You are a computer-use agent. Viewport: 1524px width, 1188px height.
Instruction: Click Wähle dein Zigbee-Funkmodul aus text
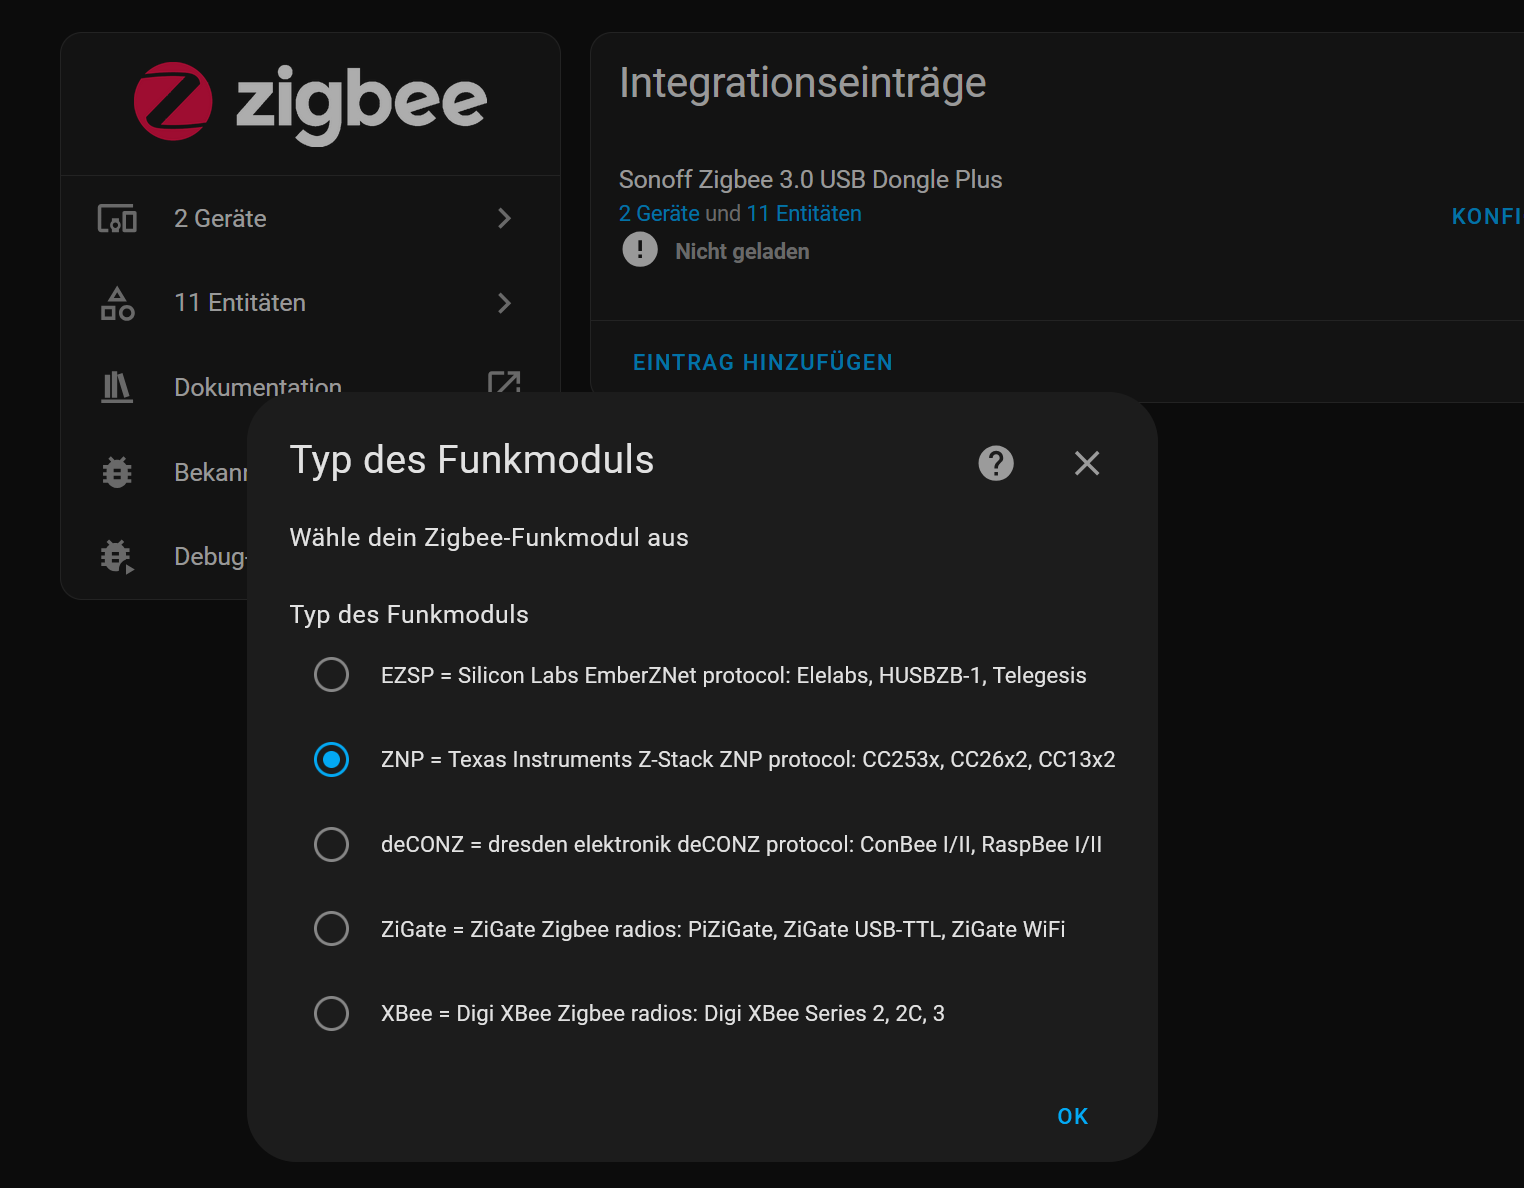[489, 537]
